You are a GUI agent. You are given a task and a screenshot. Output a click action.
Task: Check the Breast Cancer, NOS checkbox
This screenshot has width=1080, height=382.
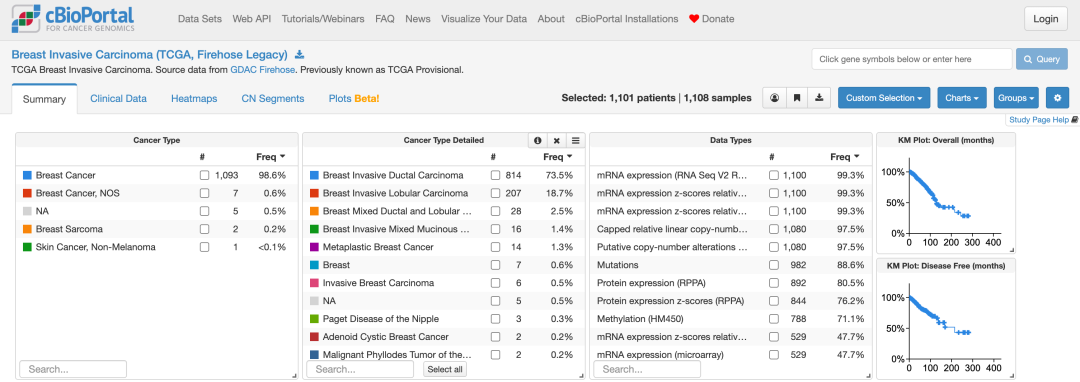tap(205, 193)
